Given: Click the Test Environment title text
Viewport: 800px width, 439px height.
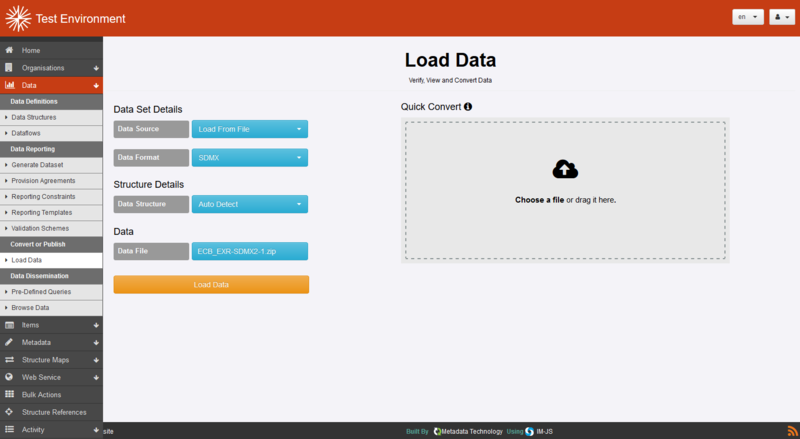Looking at the screenshot, I should (x=81, y=19).
